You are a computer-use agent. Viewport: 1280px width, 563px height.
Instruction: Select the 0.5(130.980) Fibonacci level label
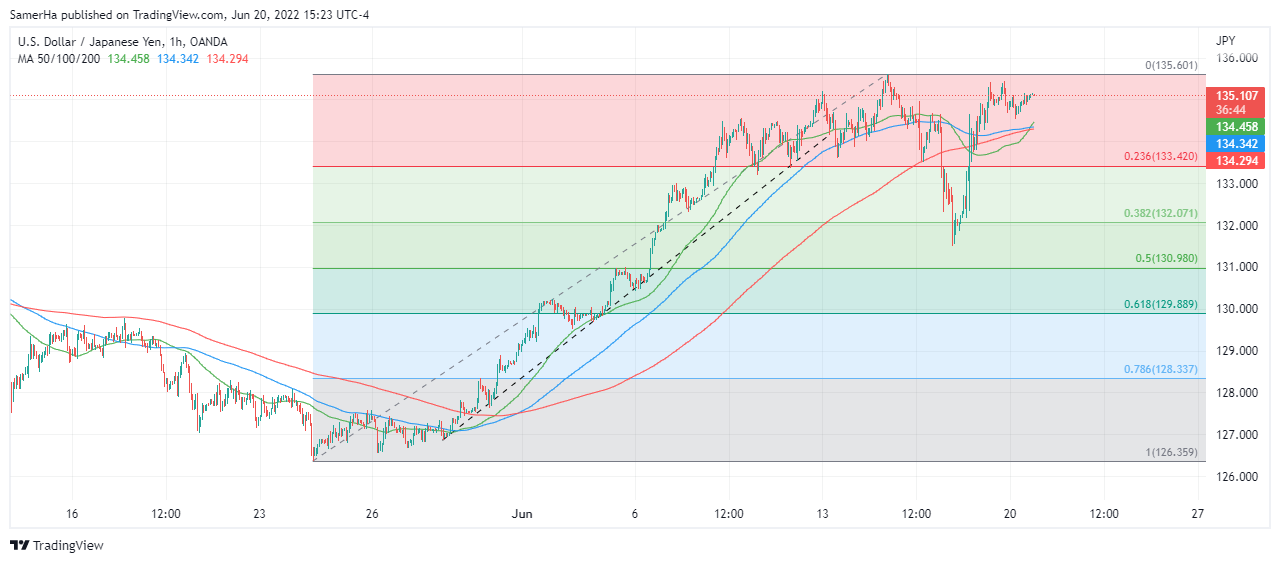point(1165,259)
